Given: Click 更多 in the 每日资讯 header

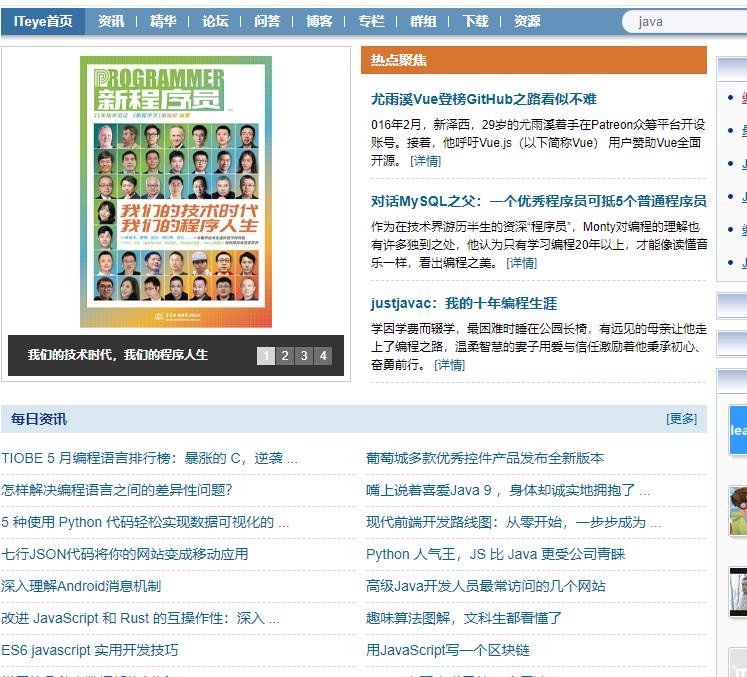Looking at the screenshot, I should 681,419.
